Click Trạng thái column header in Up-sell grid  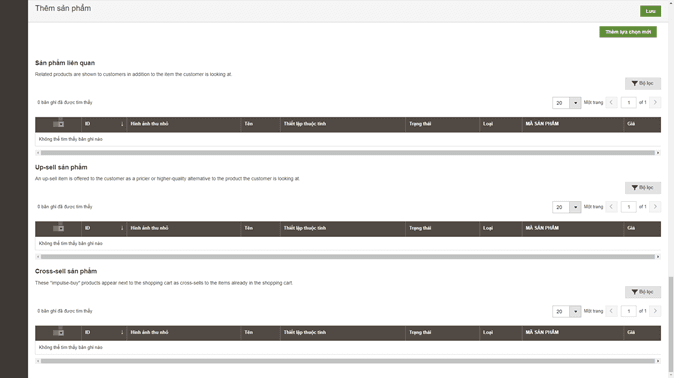442,228
